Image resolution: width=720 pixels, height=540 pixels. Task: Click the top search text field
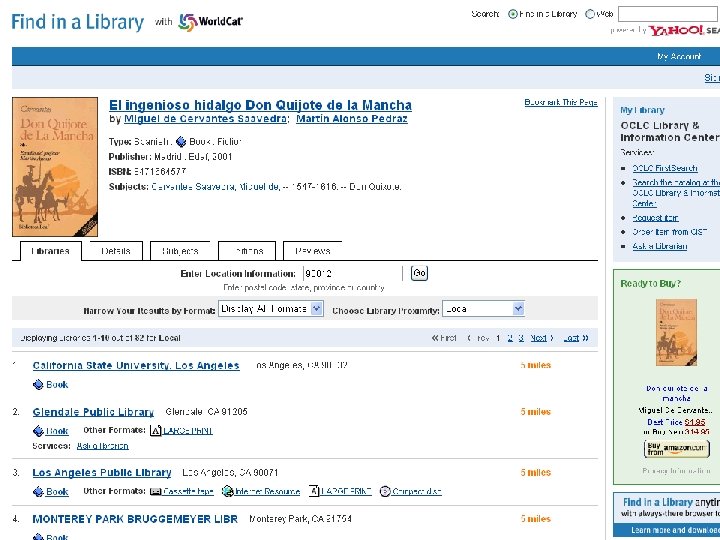pyautogui.click(x=669, y=14)
